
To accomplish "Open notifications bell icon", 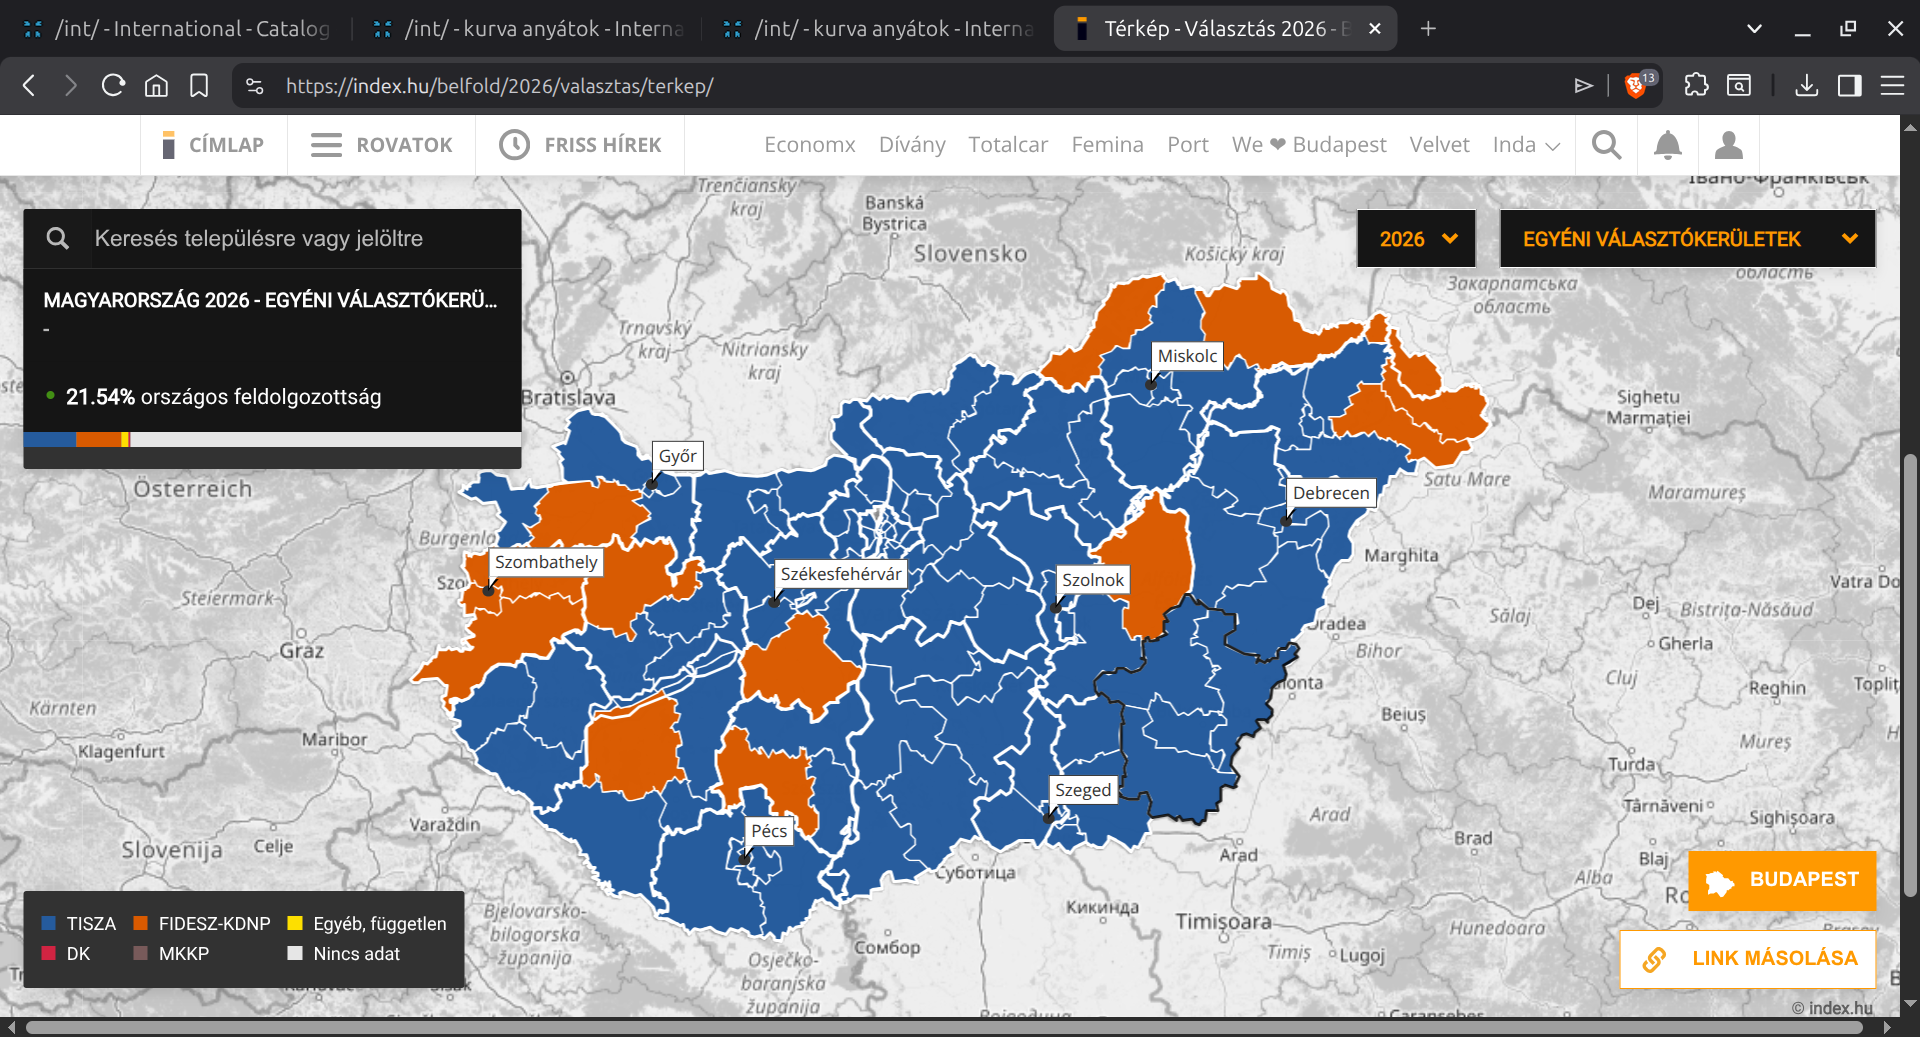I will (1667, 145).
